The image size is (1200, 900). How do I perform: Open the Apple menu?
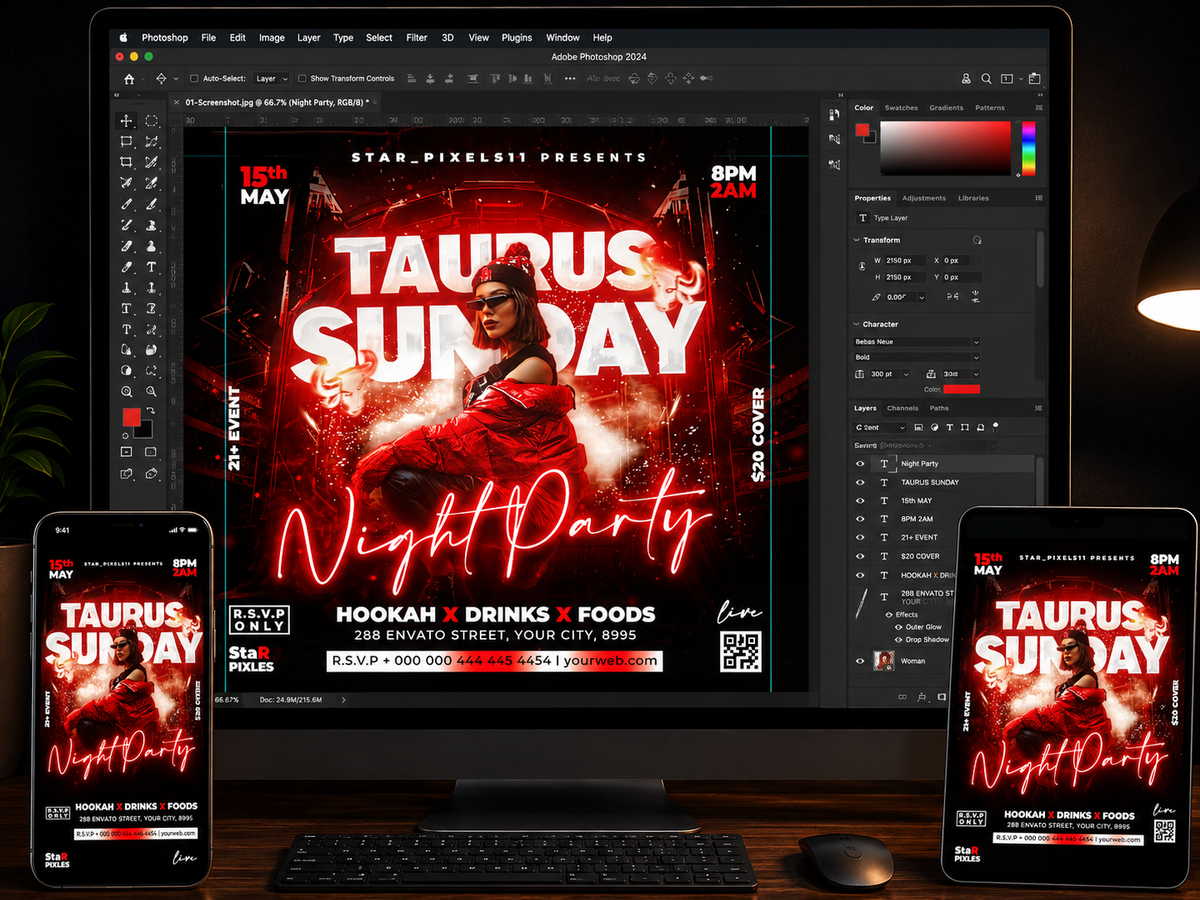tap(124, 37)
